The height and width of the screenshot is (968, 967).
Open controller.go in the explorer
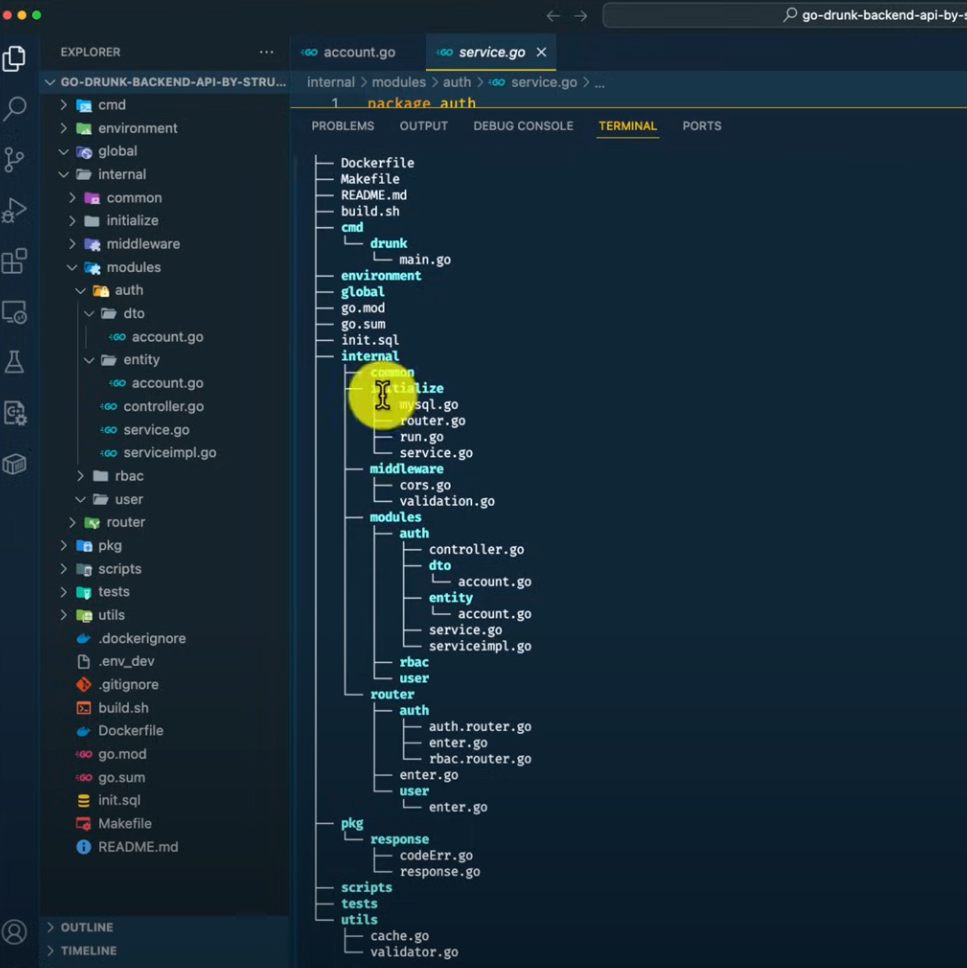click(x=163, y=407)
